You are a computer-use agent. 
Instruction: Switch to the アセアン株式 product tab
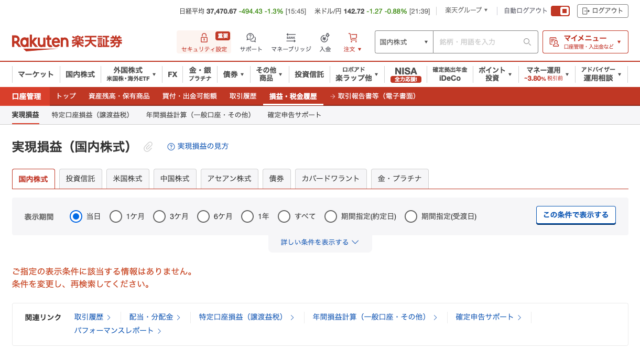(229, 179)
